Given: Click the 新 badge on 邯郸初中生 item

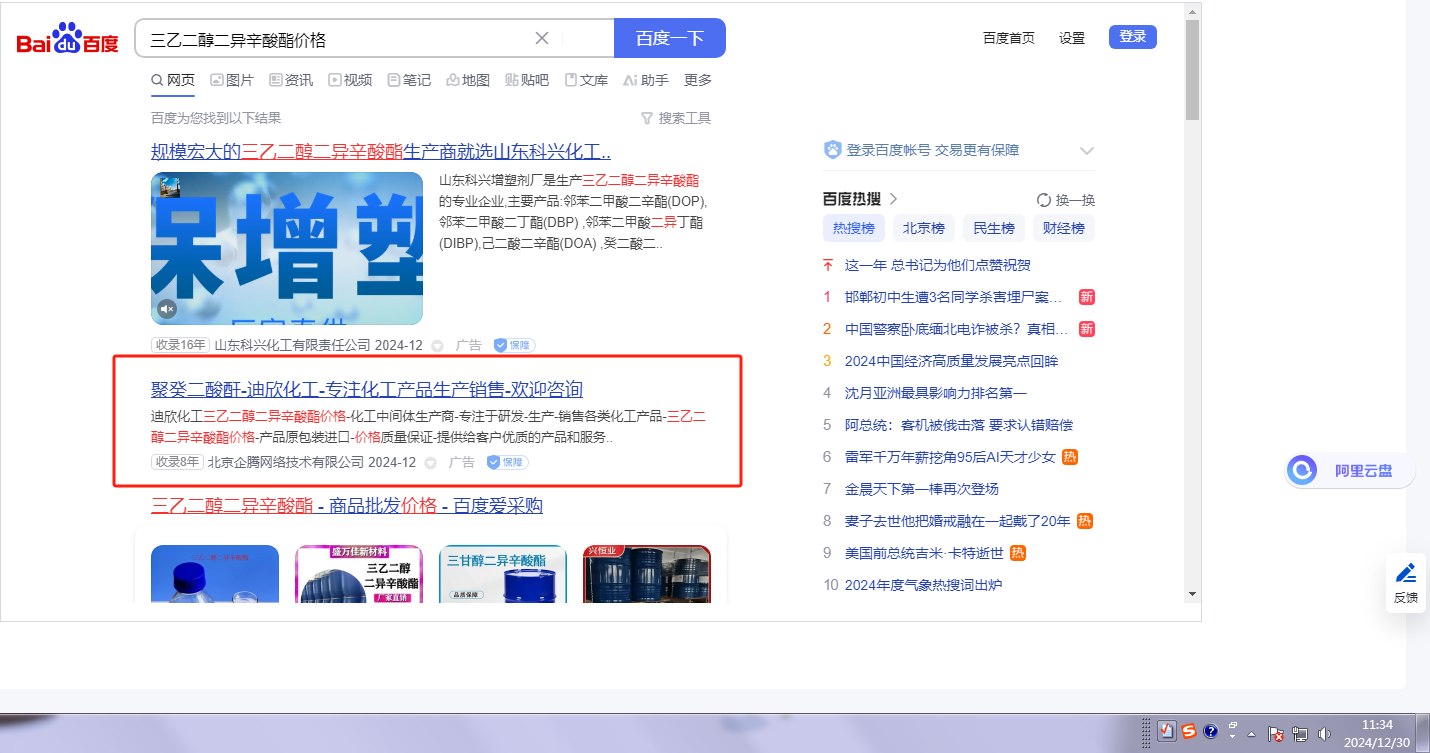Looking at the screenshot, I should point(1087,297).
